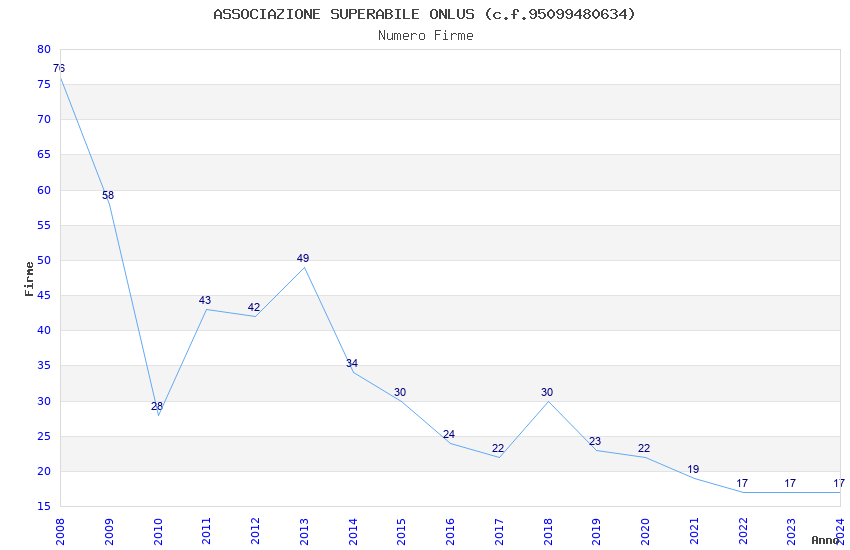Click x-axis year label 2013

click(x=304, y=531)
